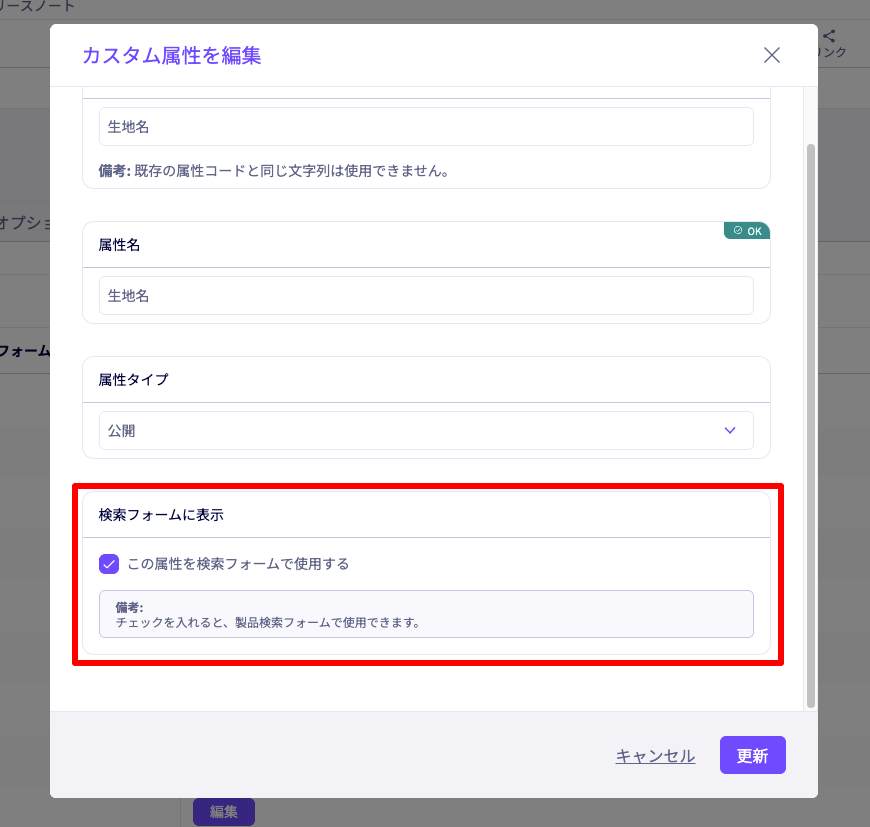
Task: Click the chevron arrow in 属性タイプ select
Action: coord(729,431)
